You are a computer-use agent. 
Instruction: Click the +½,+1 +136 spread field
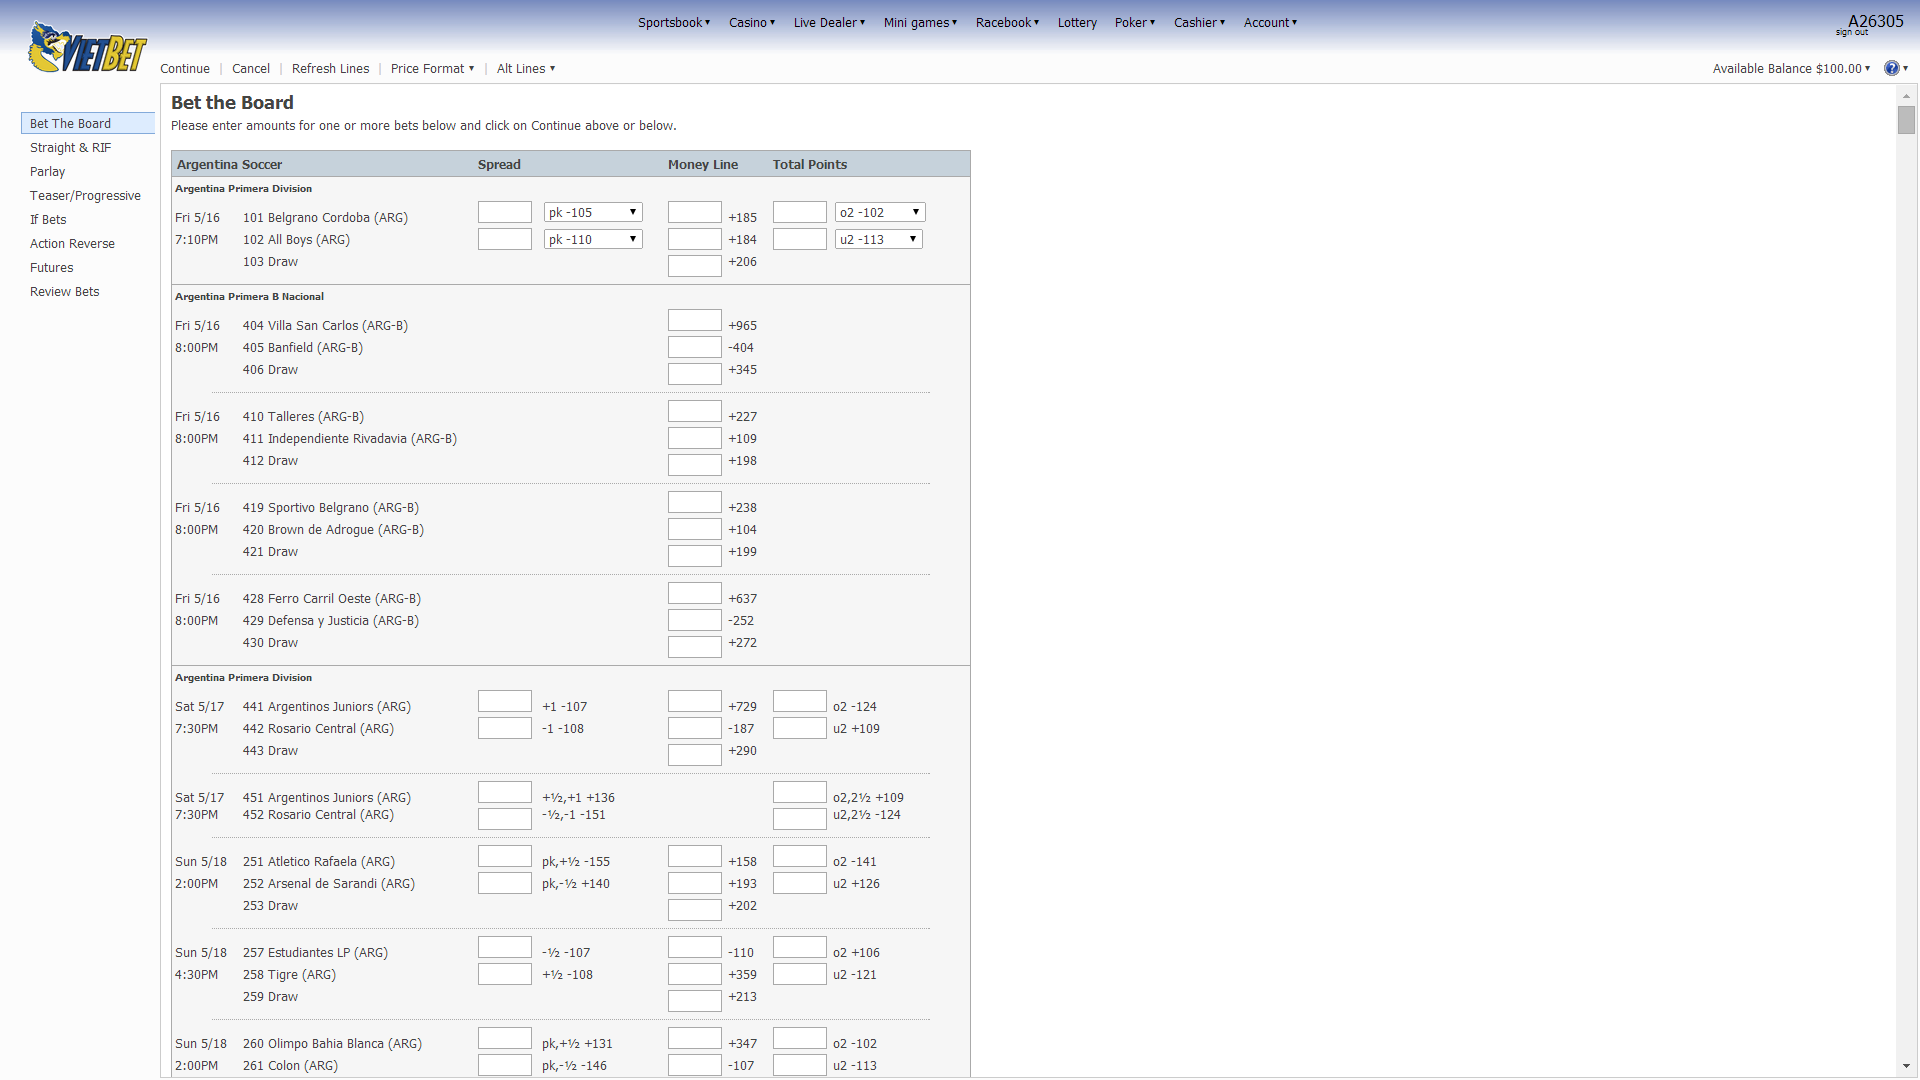505,792
